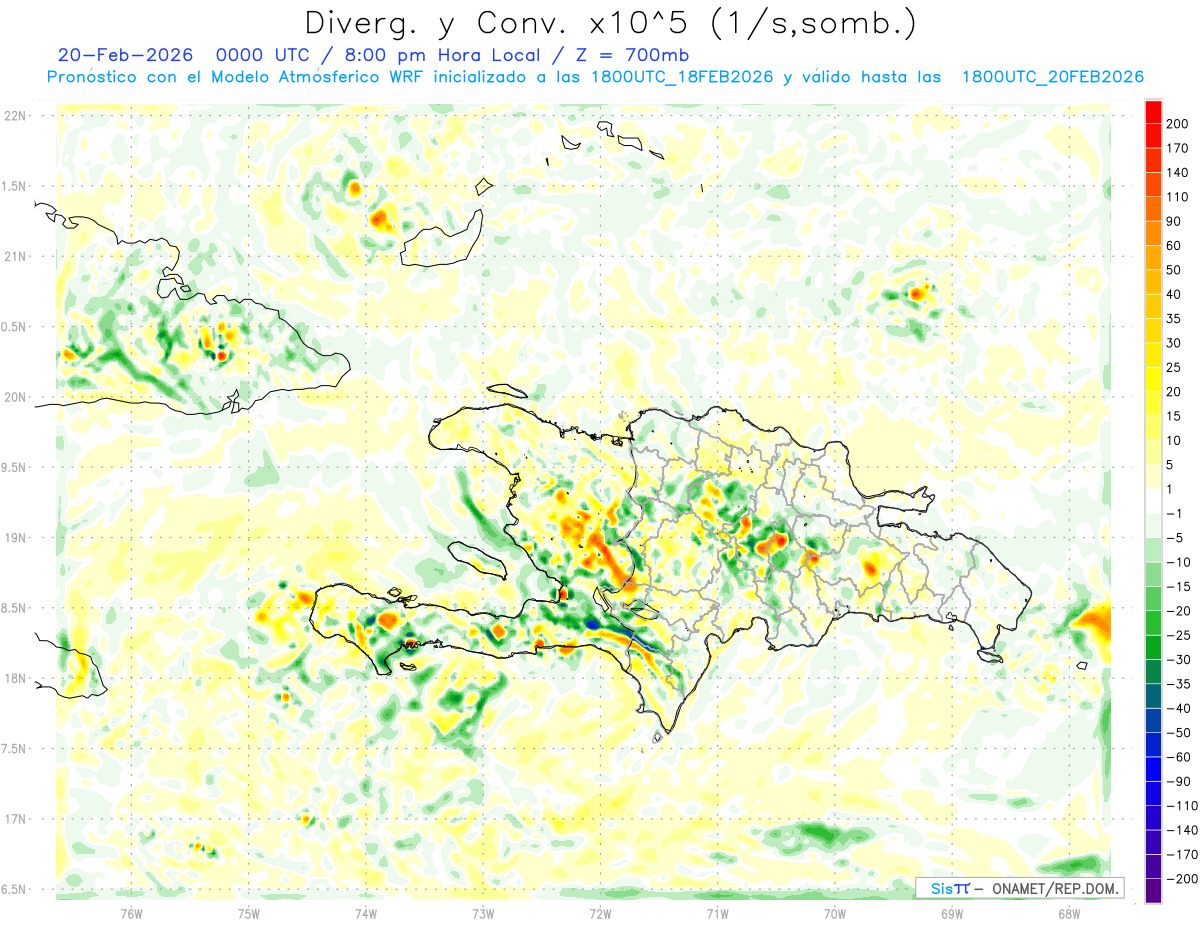Click the 19N latitude label
The width and height of the screenshot is (1200, 927).
pyautogui.click(x=16, y=538)
